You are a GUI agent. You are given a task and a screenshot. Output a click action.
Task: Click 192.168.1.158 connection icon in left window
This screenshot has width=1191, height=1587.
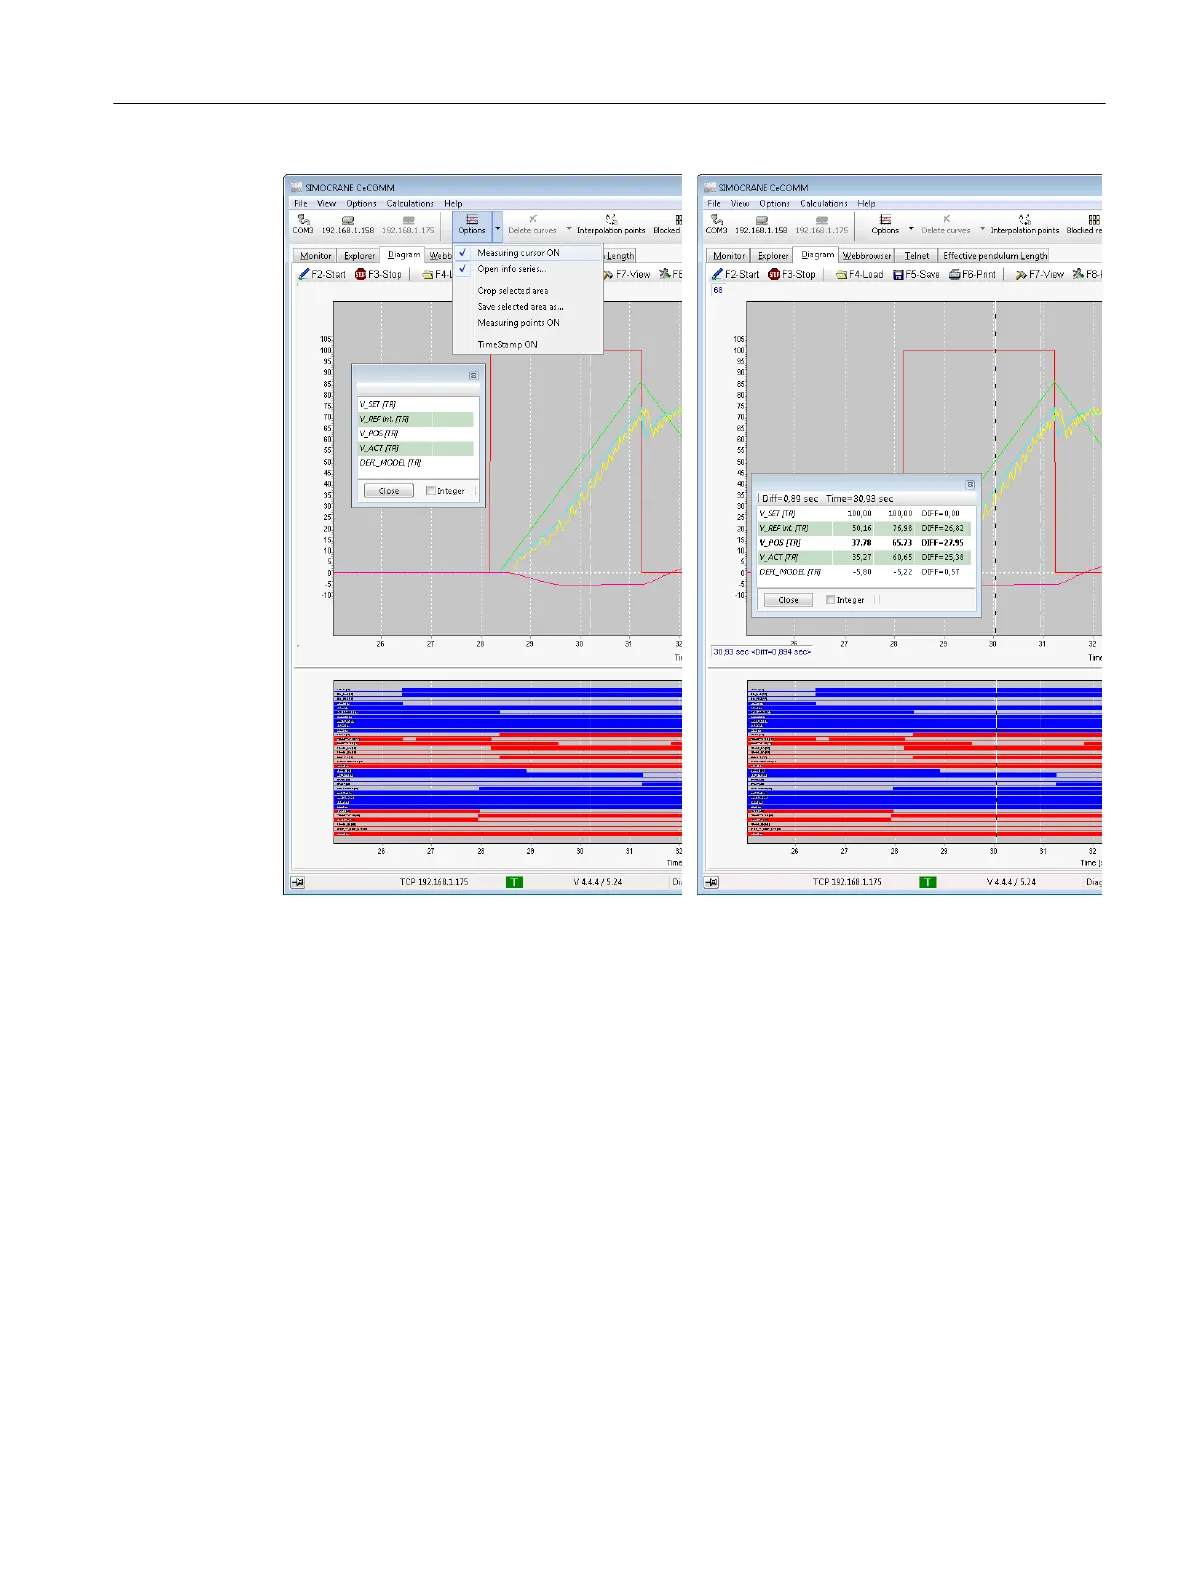coord(347,219)
